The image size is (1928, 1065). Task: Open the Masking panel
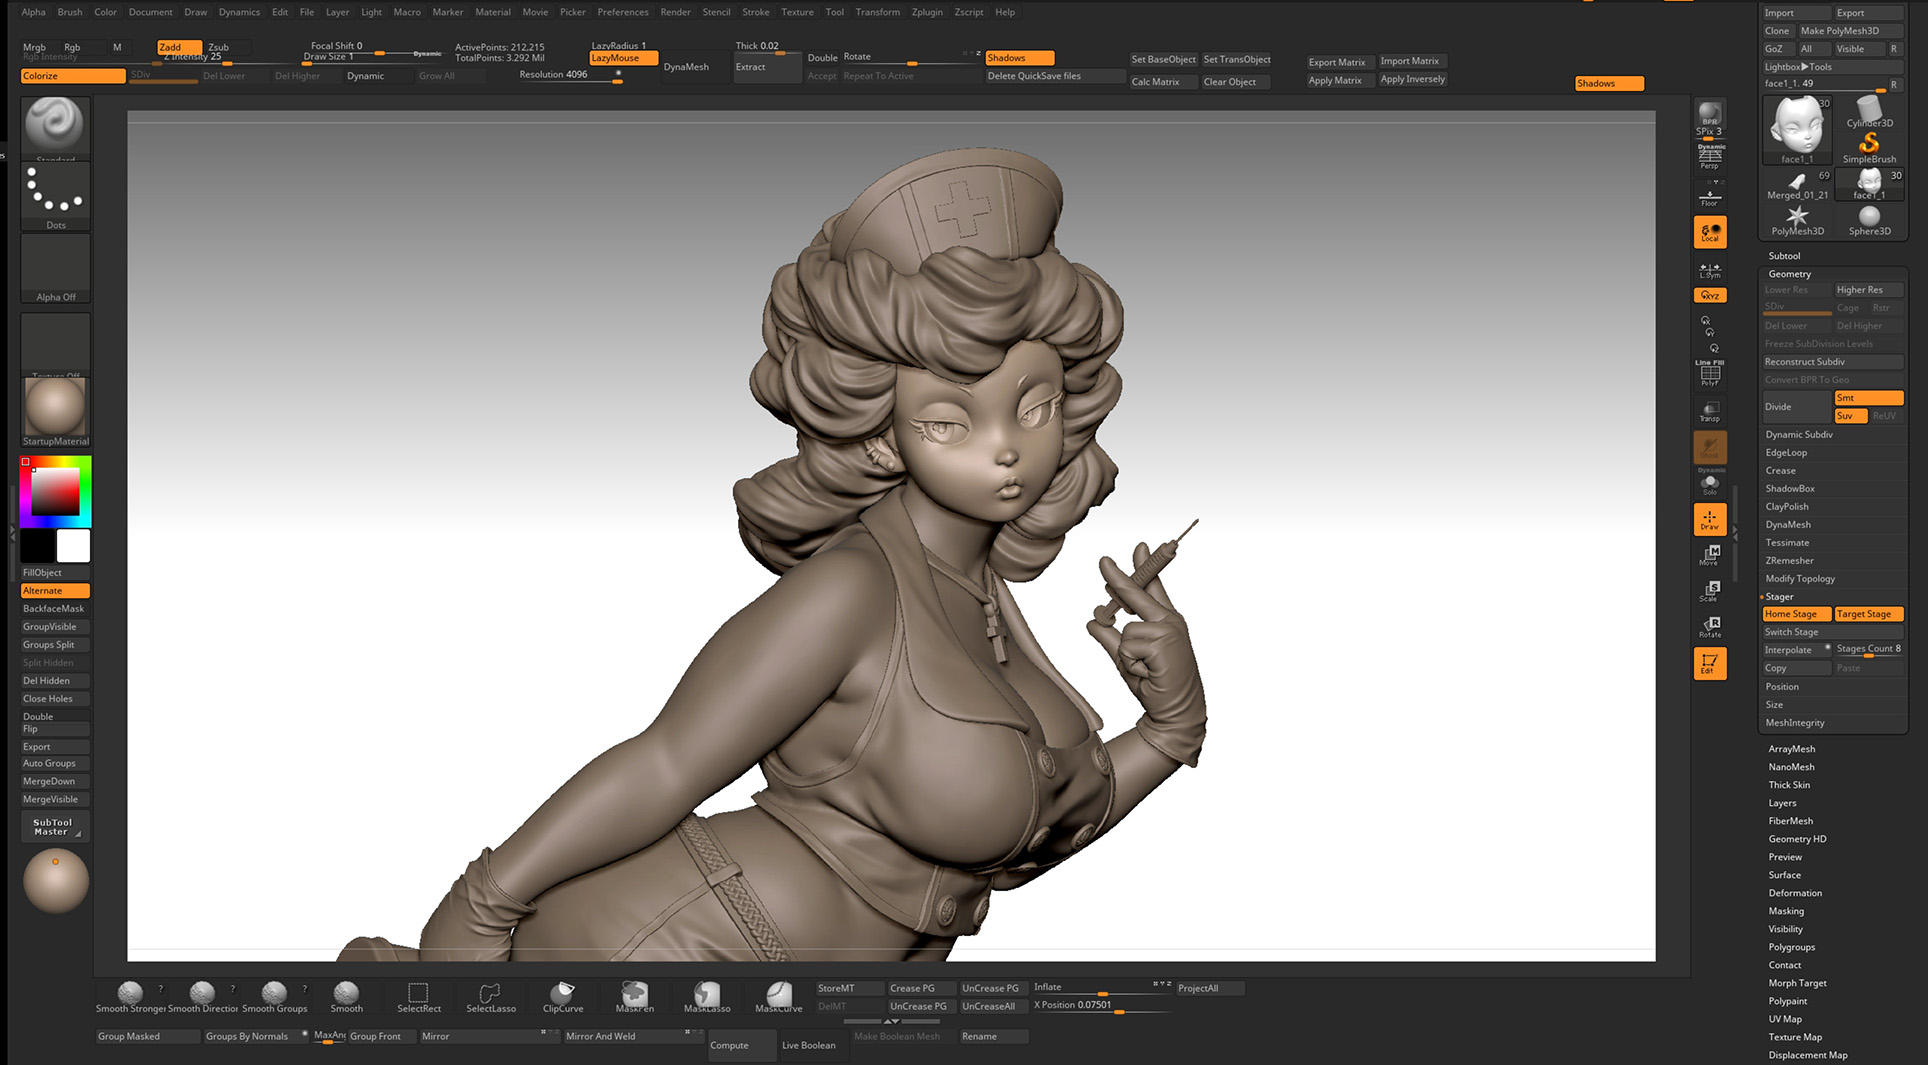point(1786,910)
